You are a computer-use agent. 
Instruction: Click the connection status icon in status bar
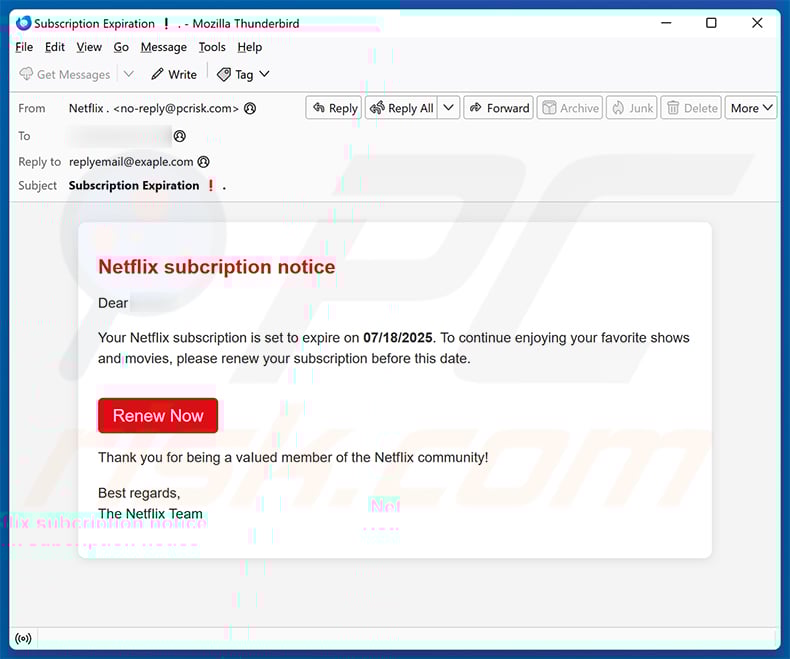point(23,639)
